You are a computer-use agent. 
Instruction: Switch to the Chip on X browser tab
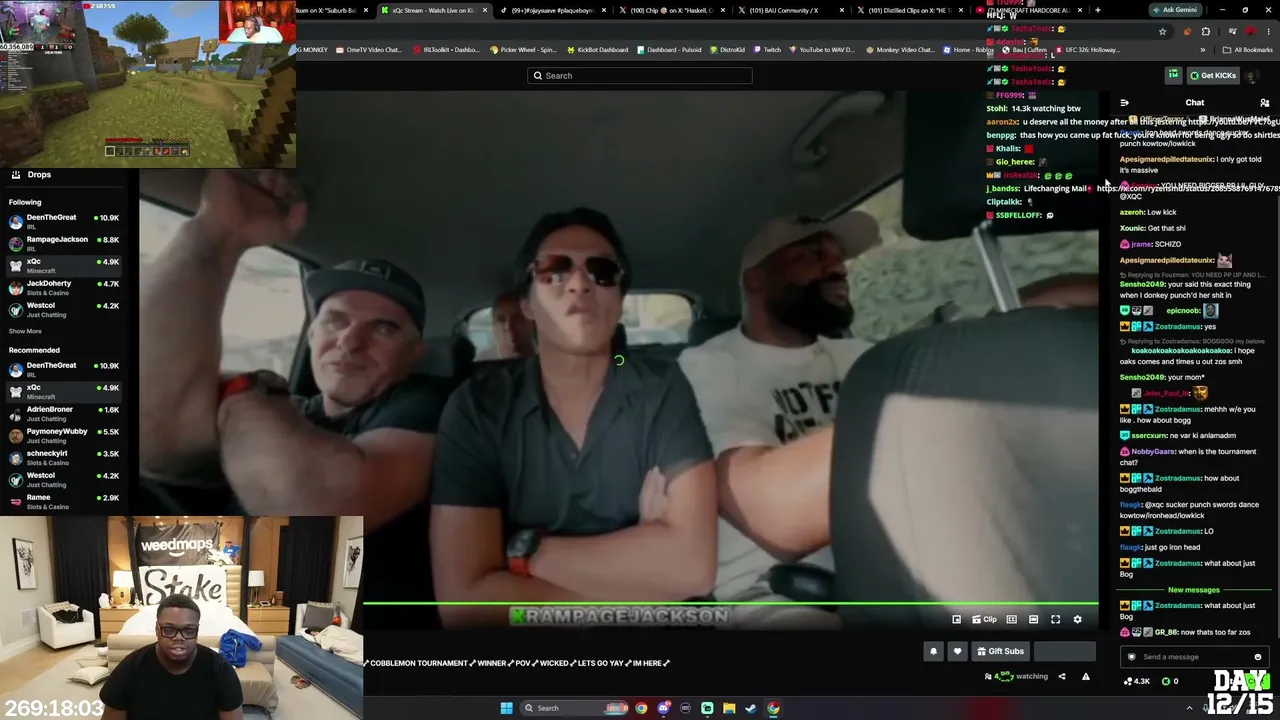click(x=671, y=10)
